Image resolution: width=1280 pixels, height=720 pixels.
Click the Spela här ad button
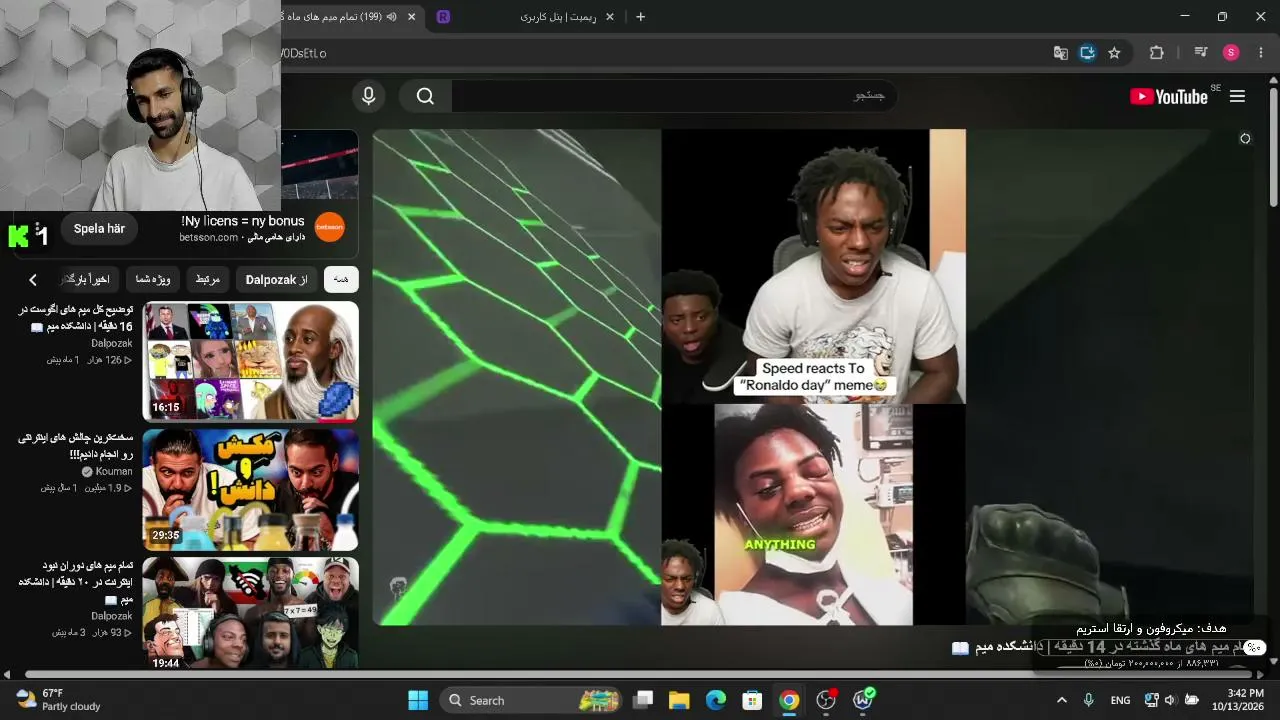(99, 228)
